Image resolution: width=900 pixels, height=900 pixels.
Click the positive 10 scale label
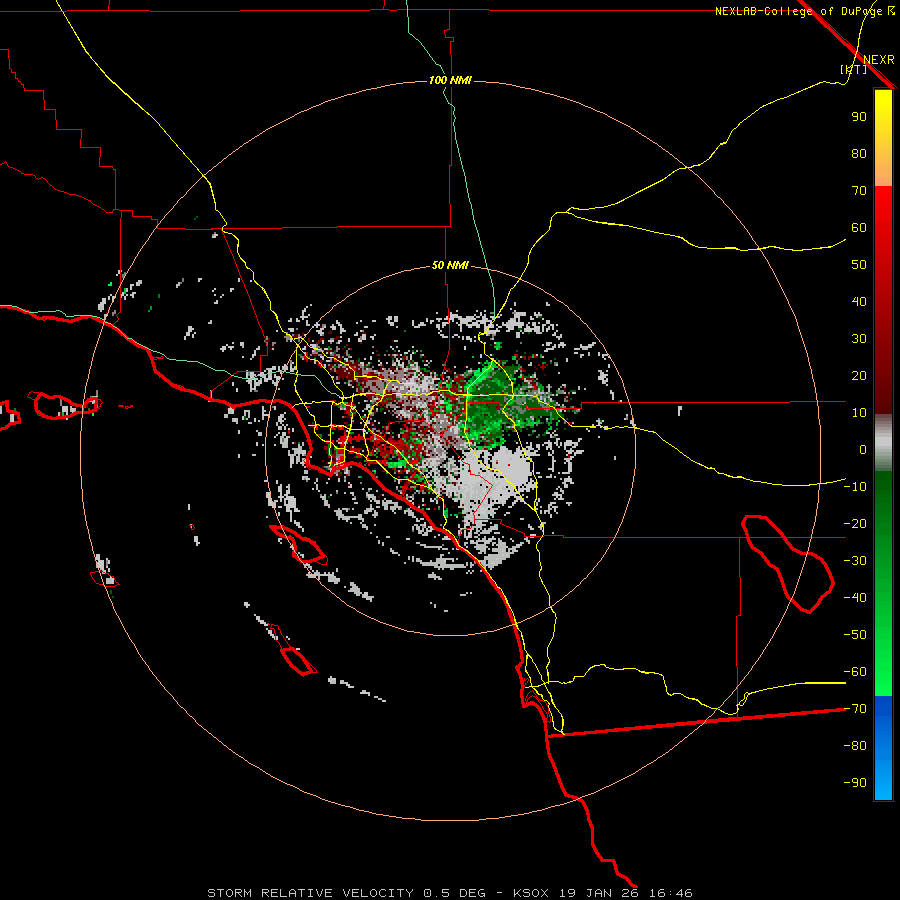click(859, 413)
